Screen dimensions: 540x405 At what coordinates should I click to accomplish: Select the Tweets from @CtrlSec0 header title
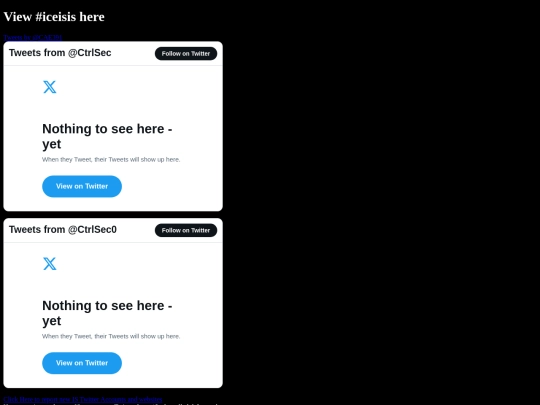coord(63,229)
